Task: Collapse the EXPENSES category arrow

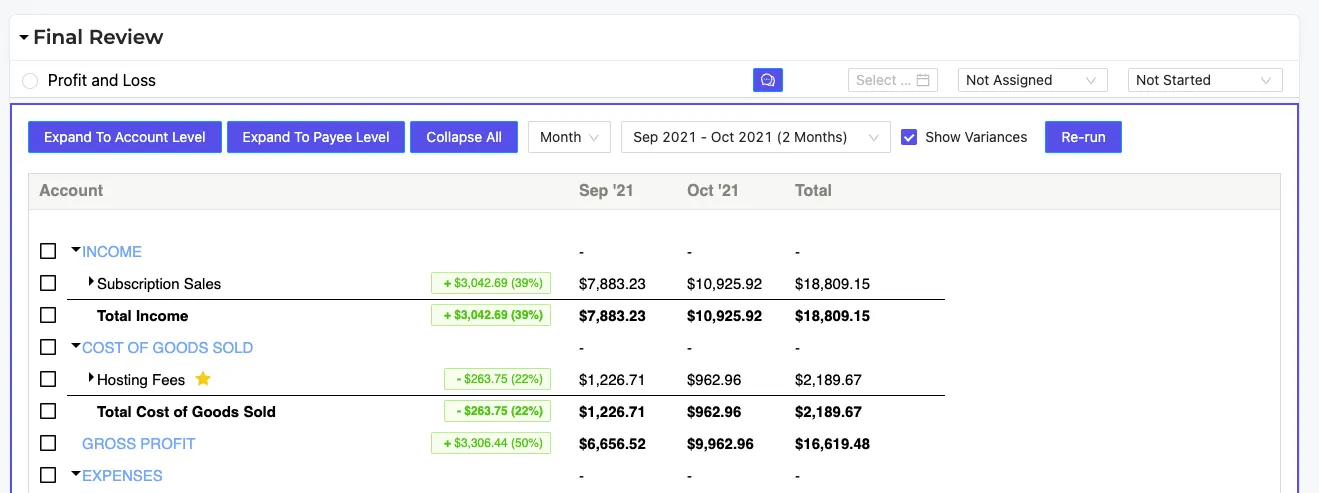Action: pos(76,474)
